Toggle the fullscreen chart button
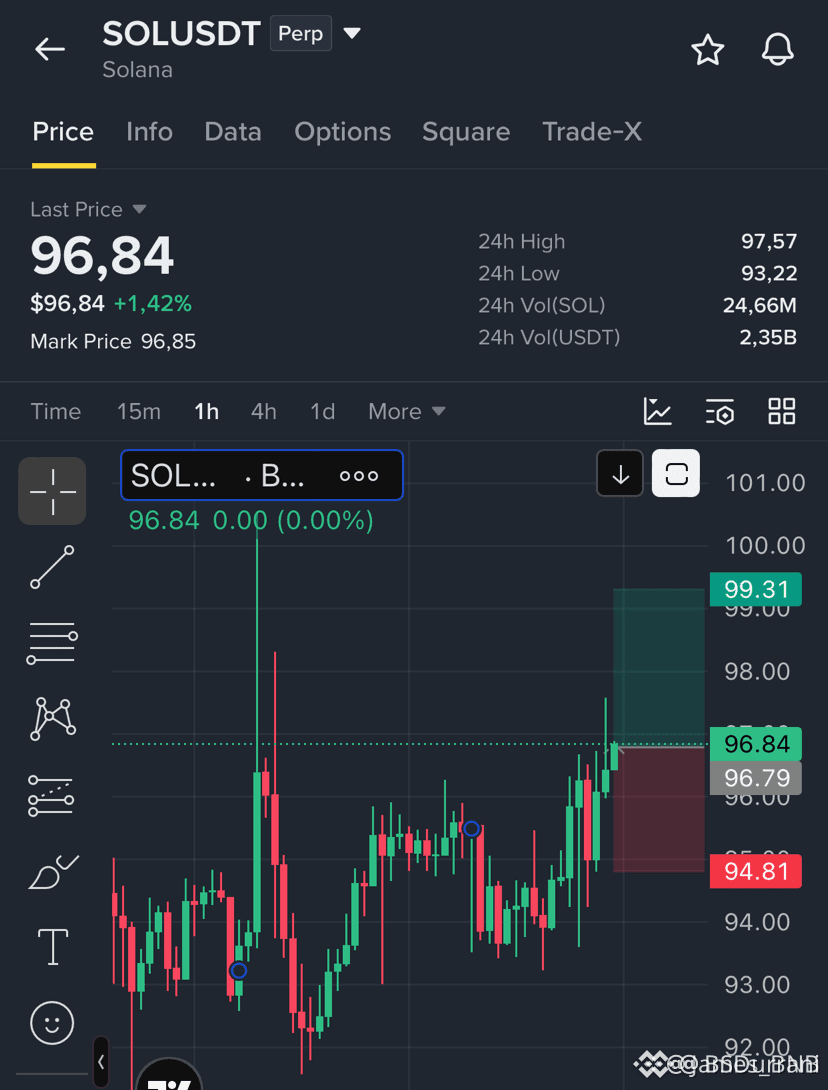 tap(676, 473)
